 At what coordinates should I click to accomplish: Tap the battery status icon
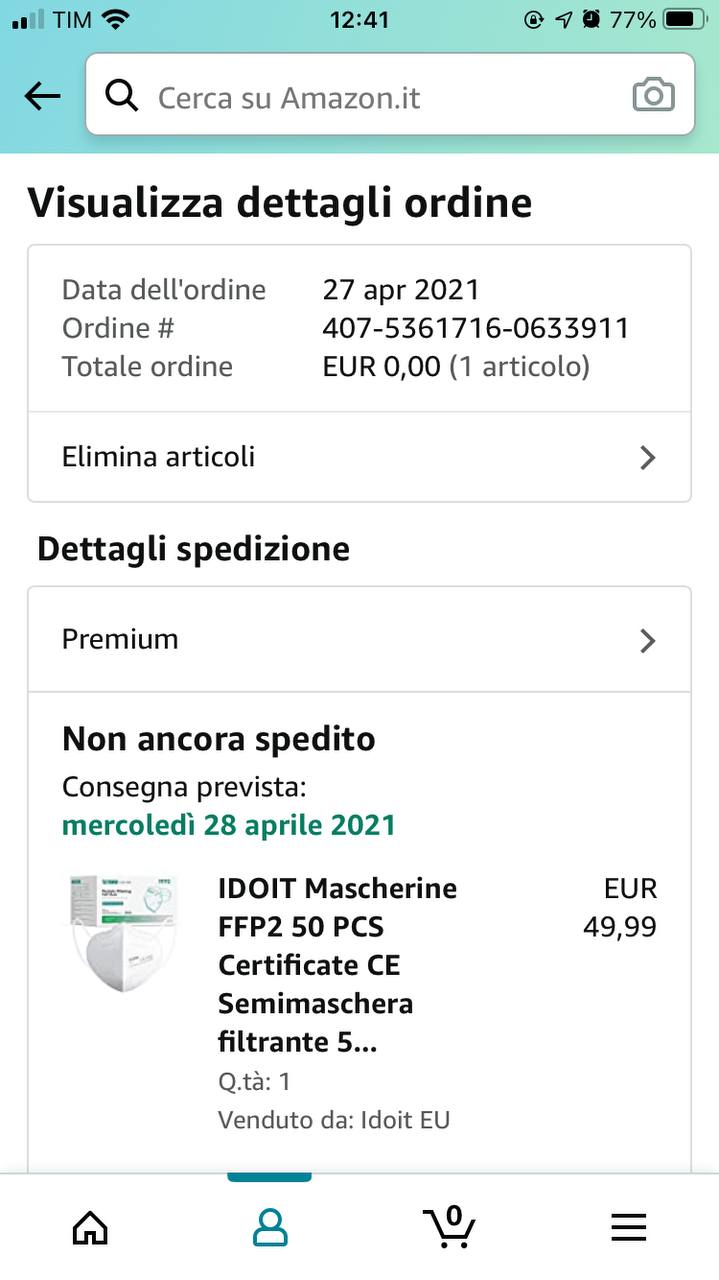(x=684, y=19)
